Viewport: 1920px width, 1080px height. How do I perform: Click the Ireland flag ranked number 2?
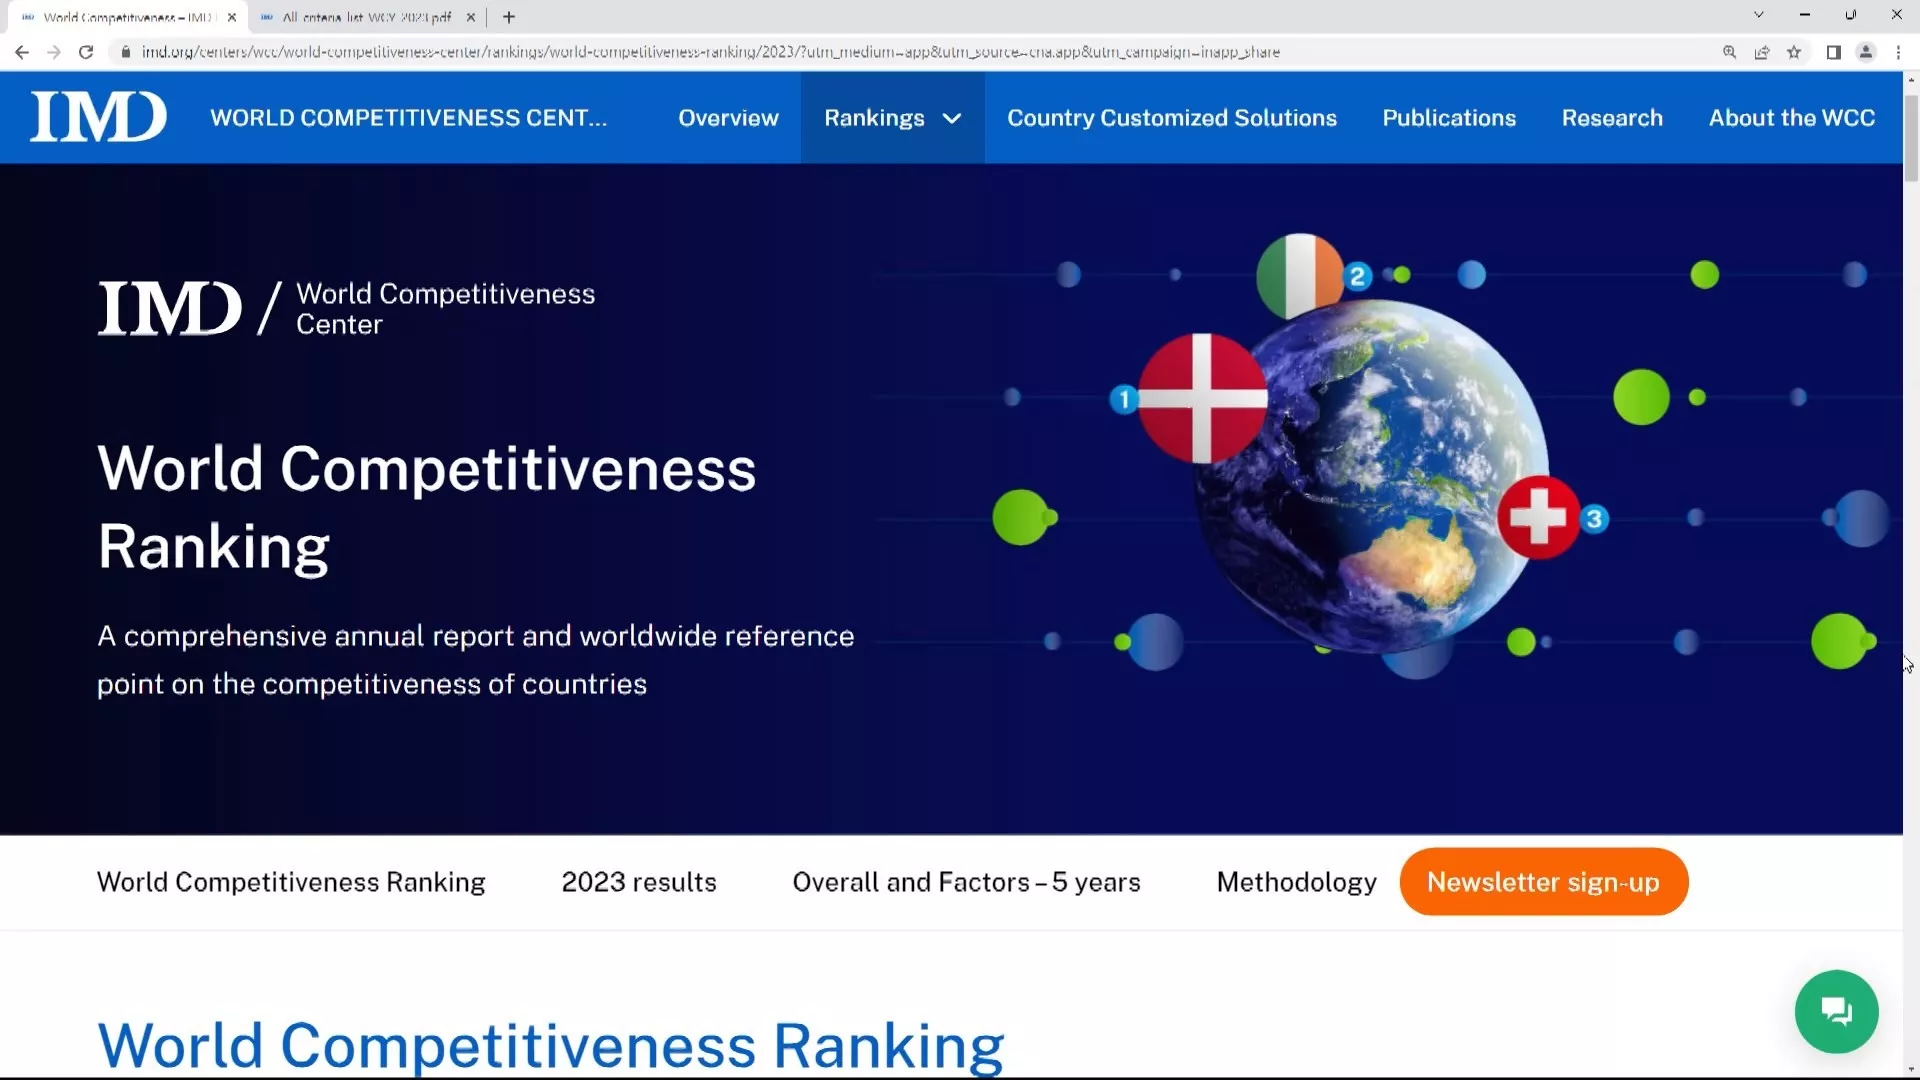[x=1299, y=276]
